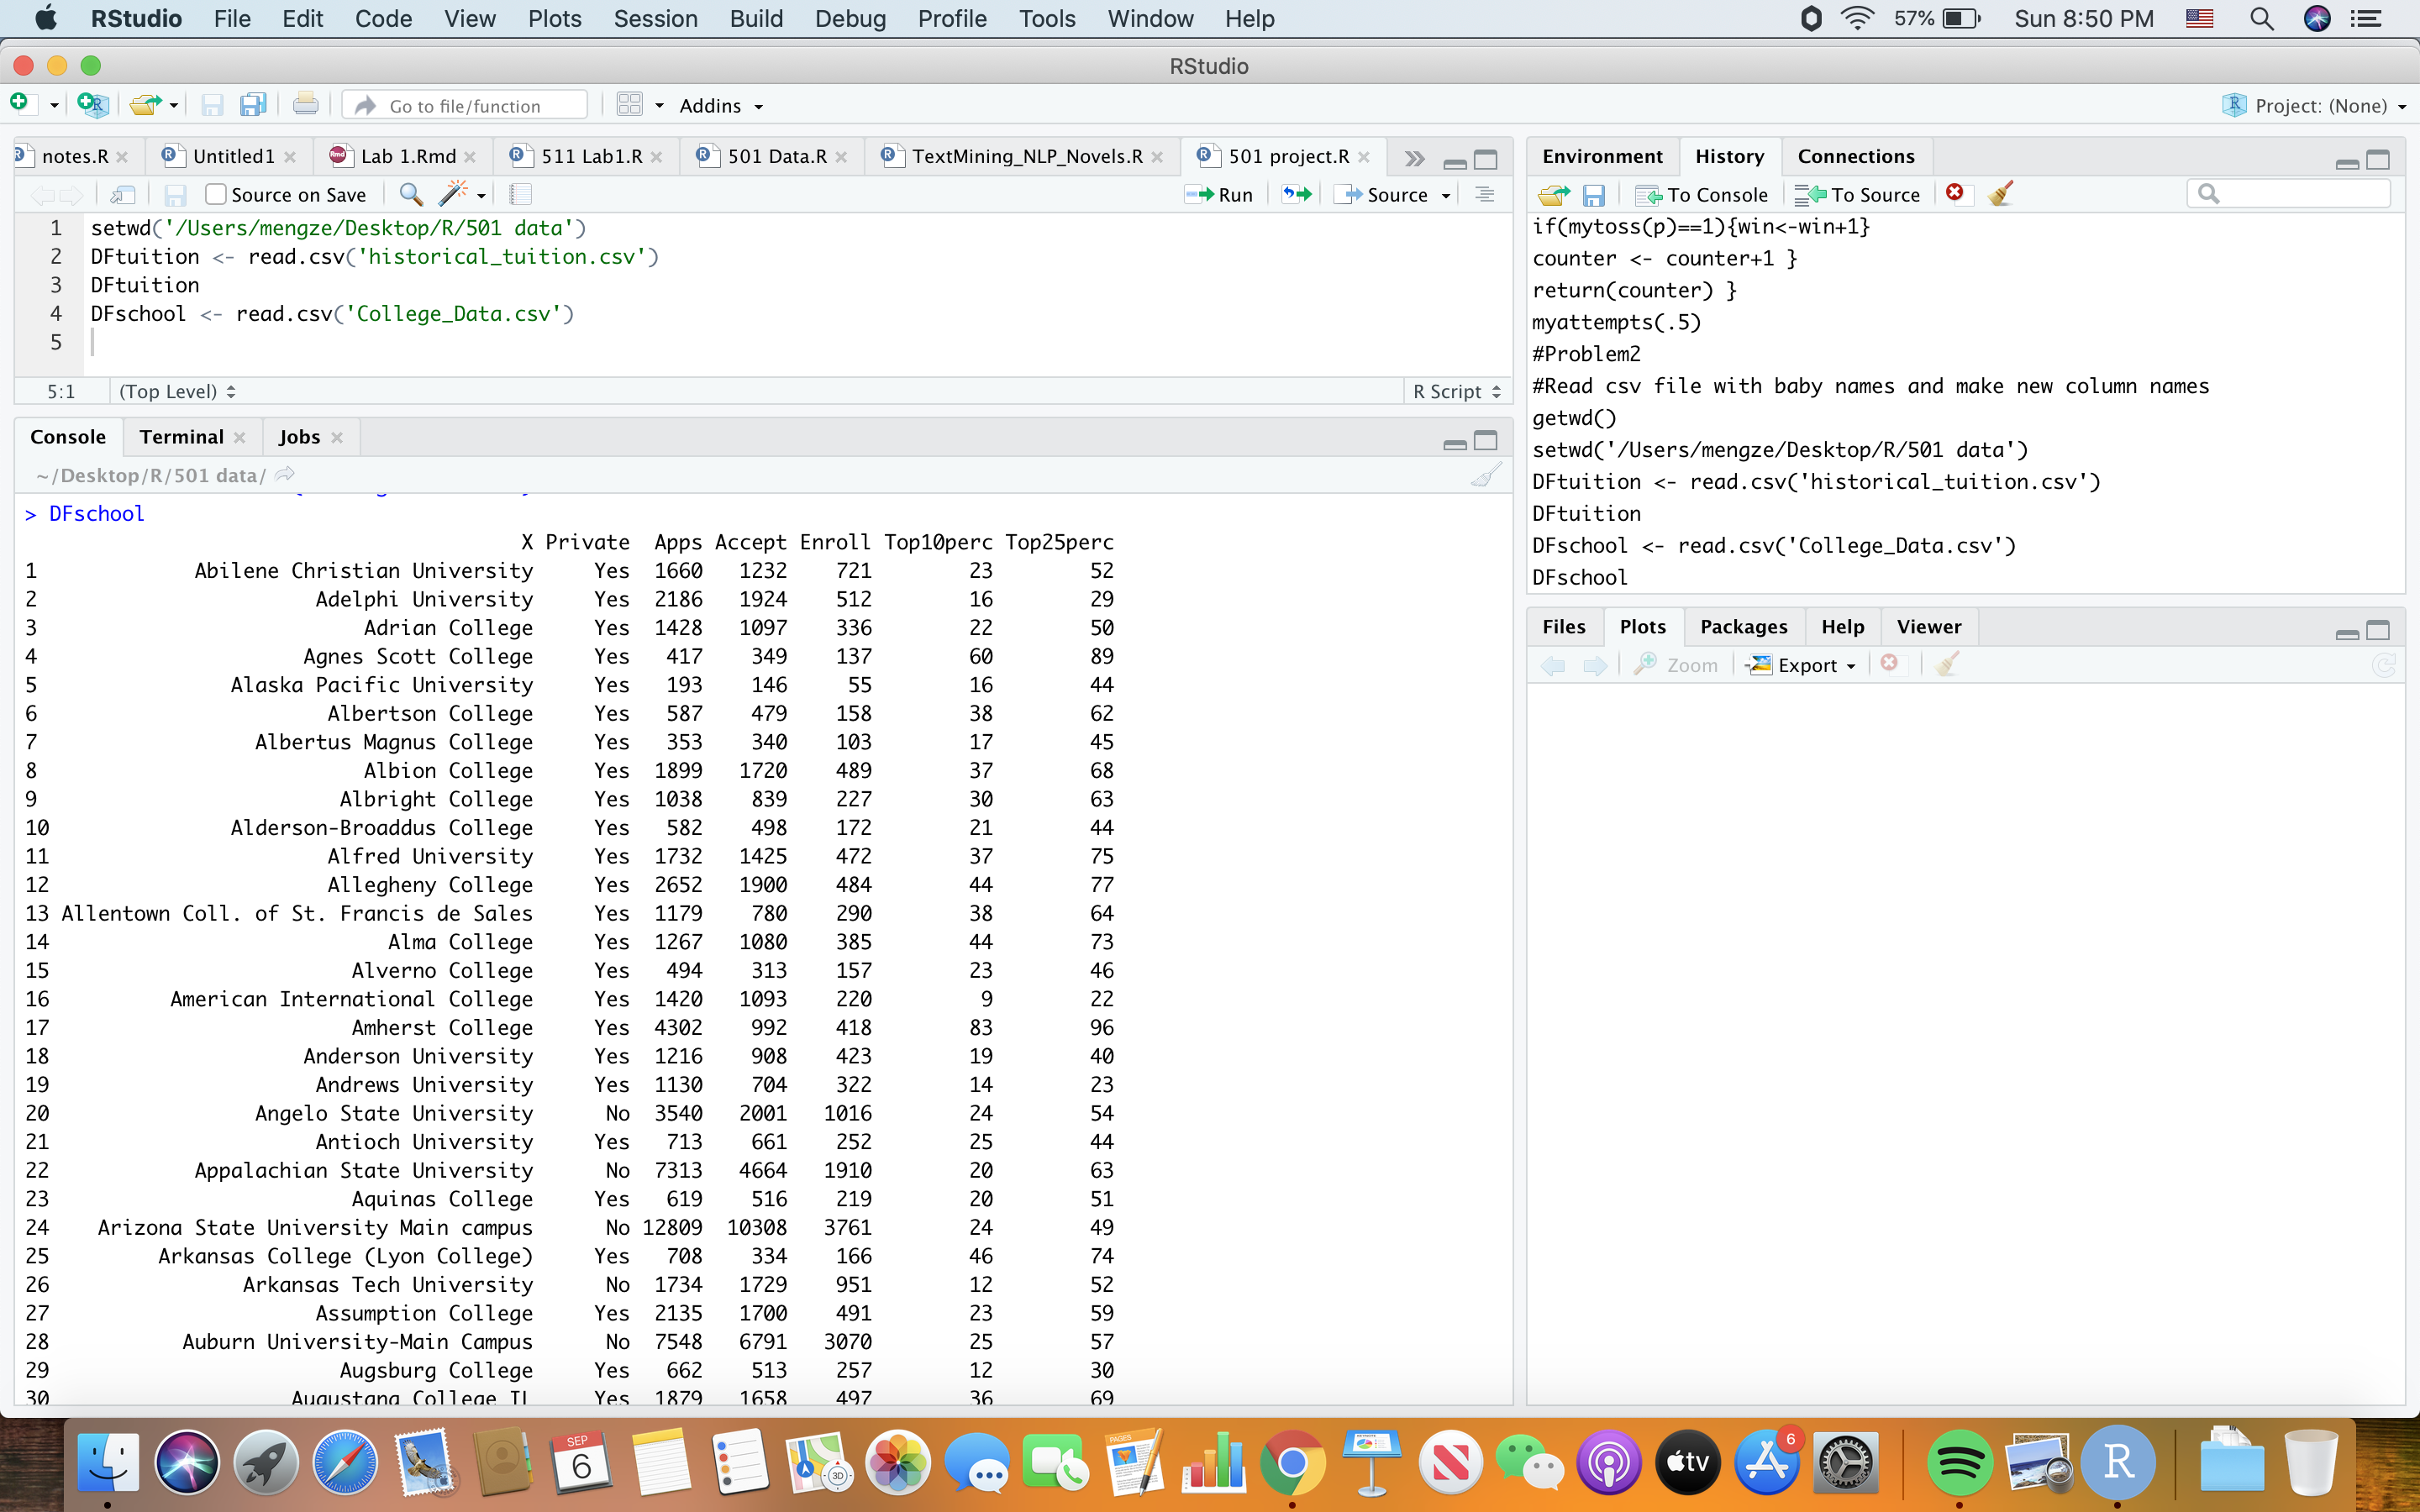2420x1512 pixels.
Task: Open the Help tab in lower pane
Action: tap(1842, 626)
